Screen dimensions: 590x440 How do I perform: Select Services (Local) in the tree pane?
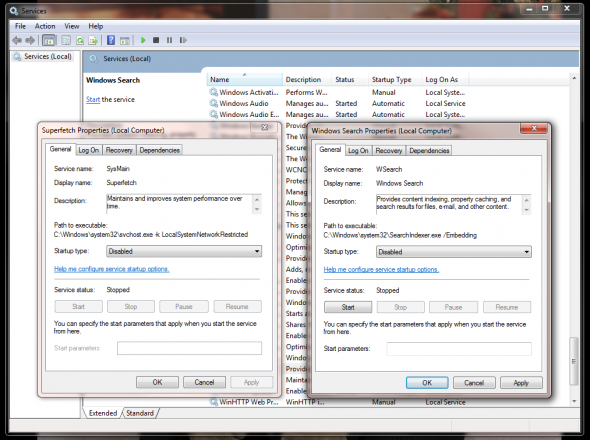tap(42, 56)
